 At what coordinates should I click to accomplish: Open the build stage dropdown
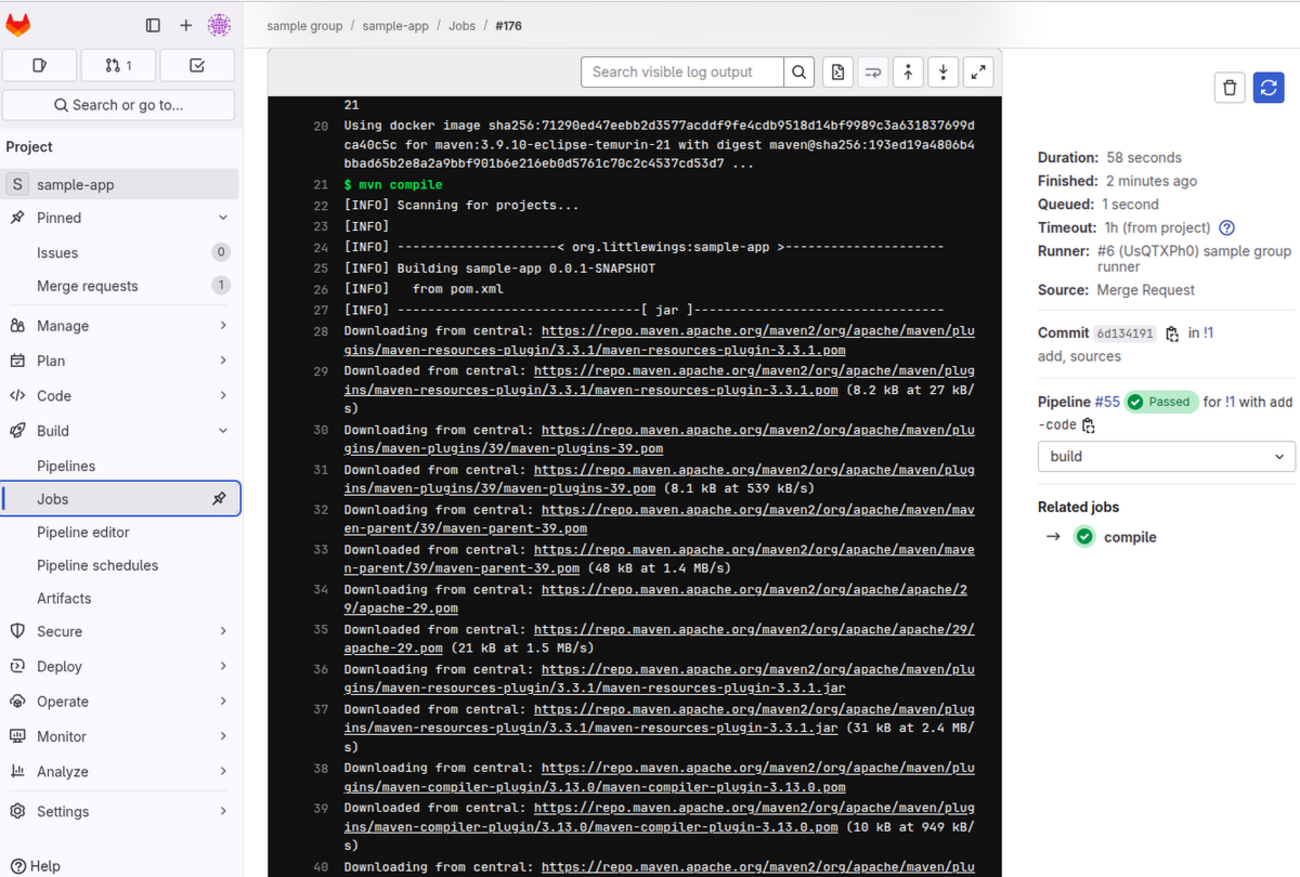[1166, 456]
